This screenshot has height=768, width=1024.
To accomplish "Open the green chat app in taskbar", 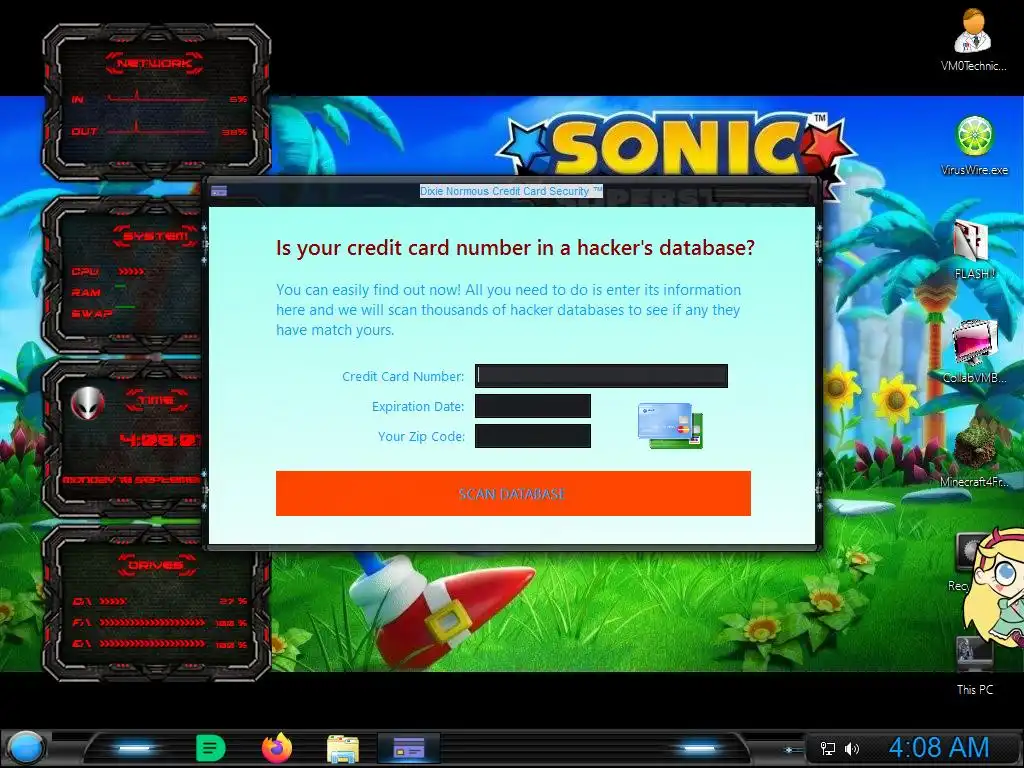I will 210,748.
